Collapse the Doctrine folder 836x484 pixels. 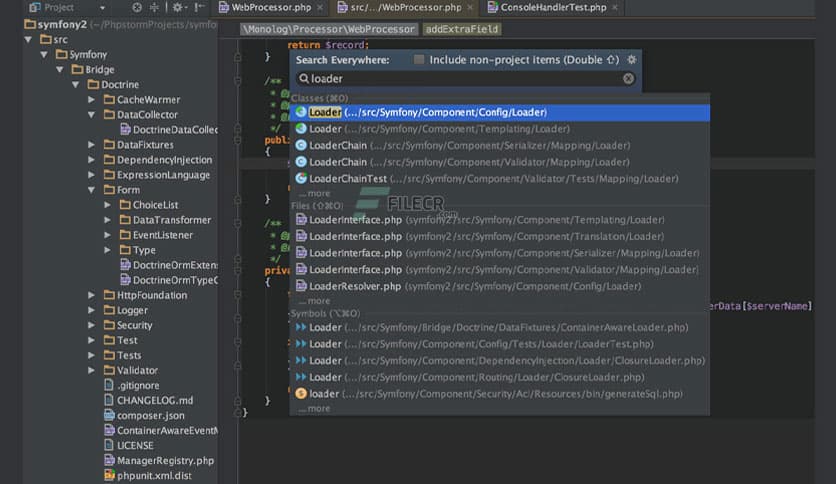(x=76, y=84)
